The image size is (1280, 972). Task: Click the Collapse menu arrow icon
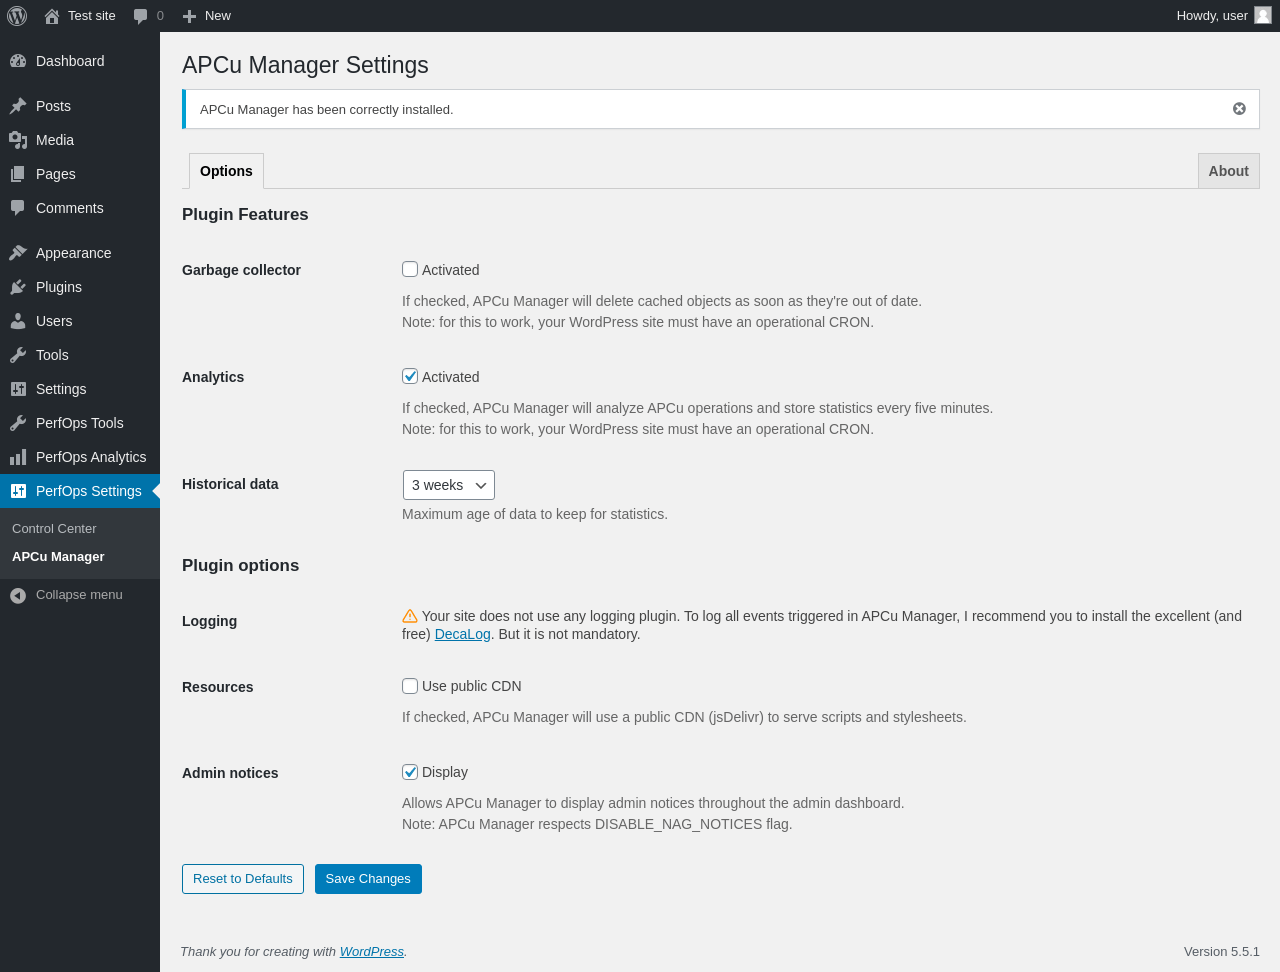(18, 595)
